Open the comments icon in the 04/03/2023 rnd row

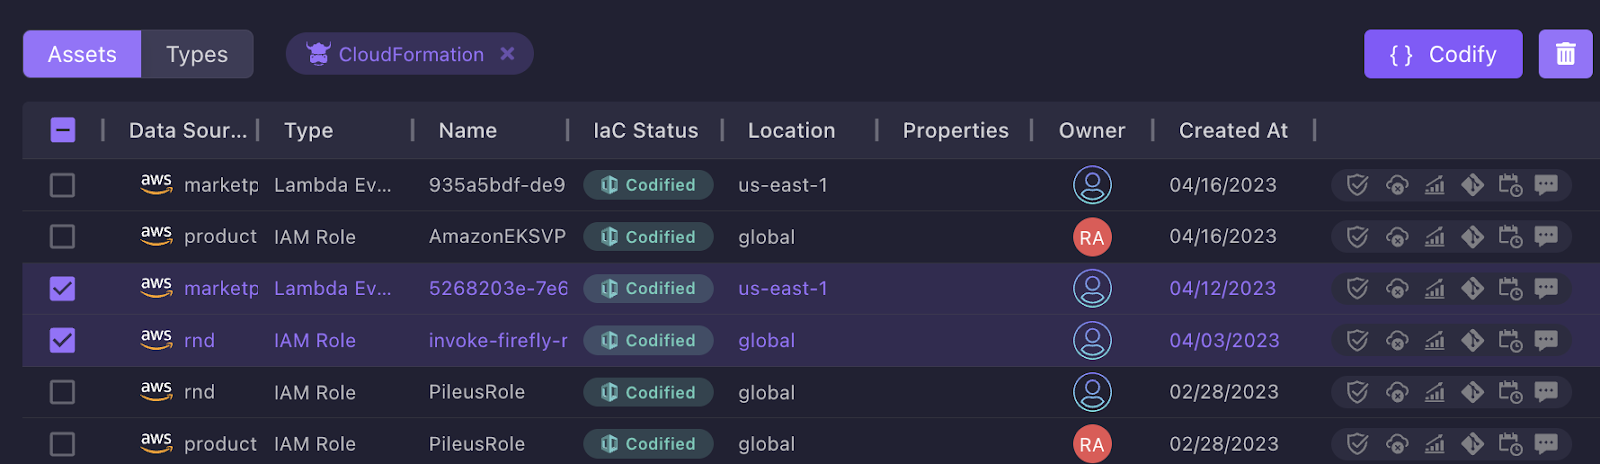coord(1546,341)
